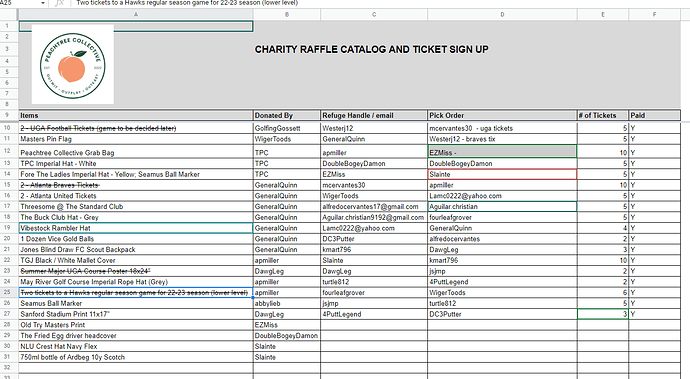
Task: Click the 'Aguilar.christian' pick order cell
Action: [x=502, y=206]
